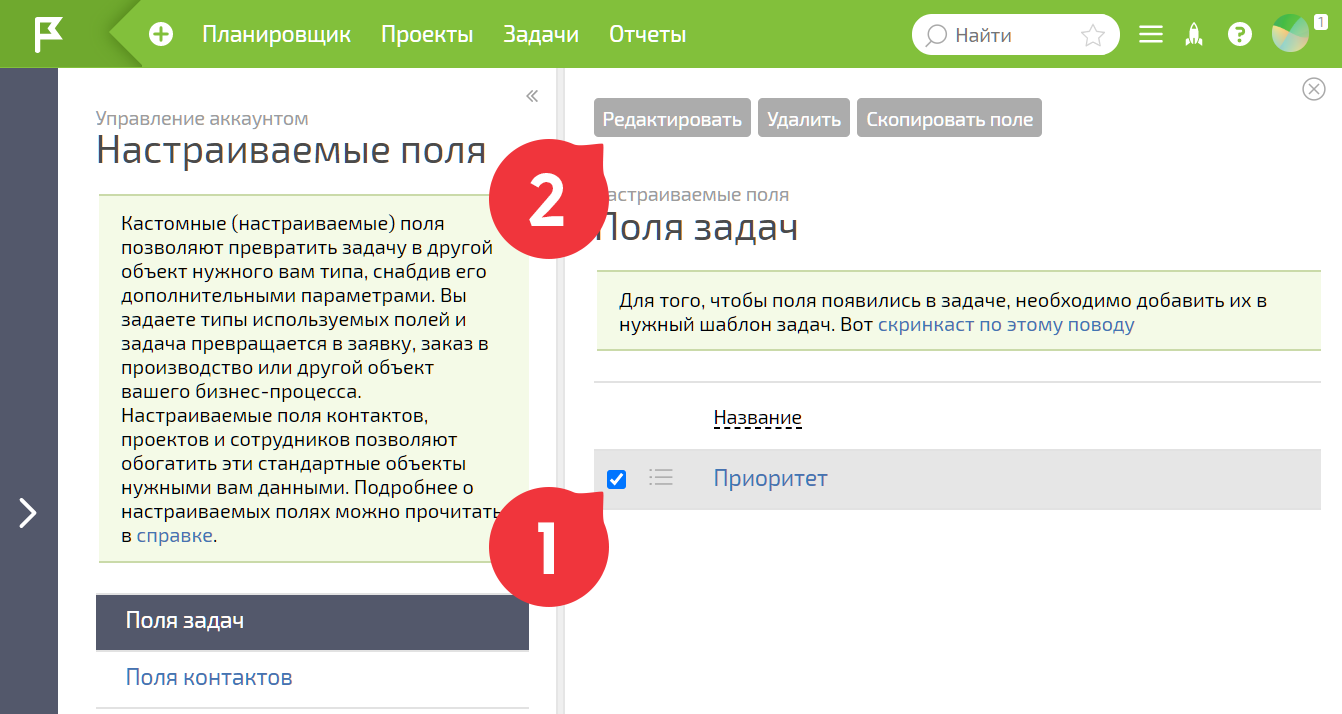Click the plus icon in top bar
The height and width of the screenshot is (714, 1342).
(x=161, y=34)
